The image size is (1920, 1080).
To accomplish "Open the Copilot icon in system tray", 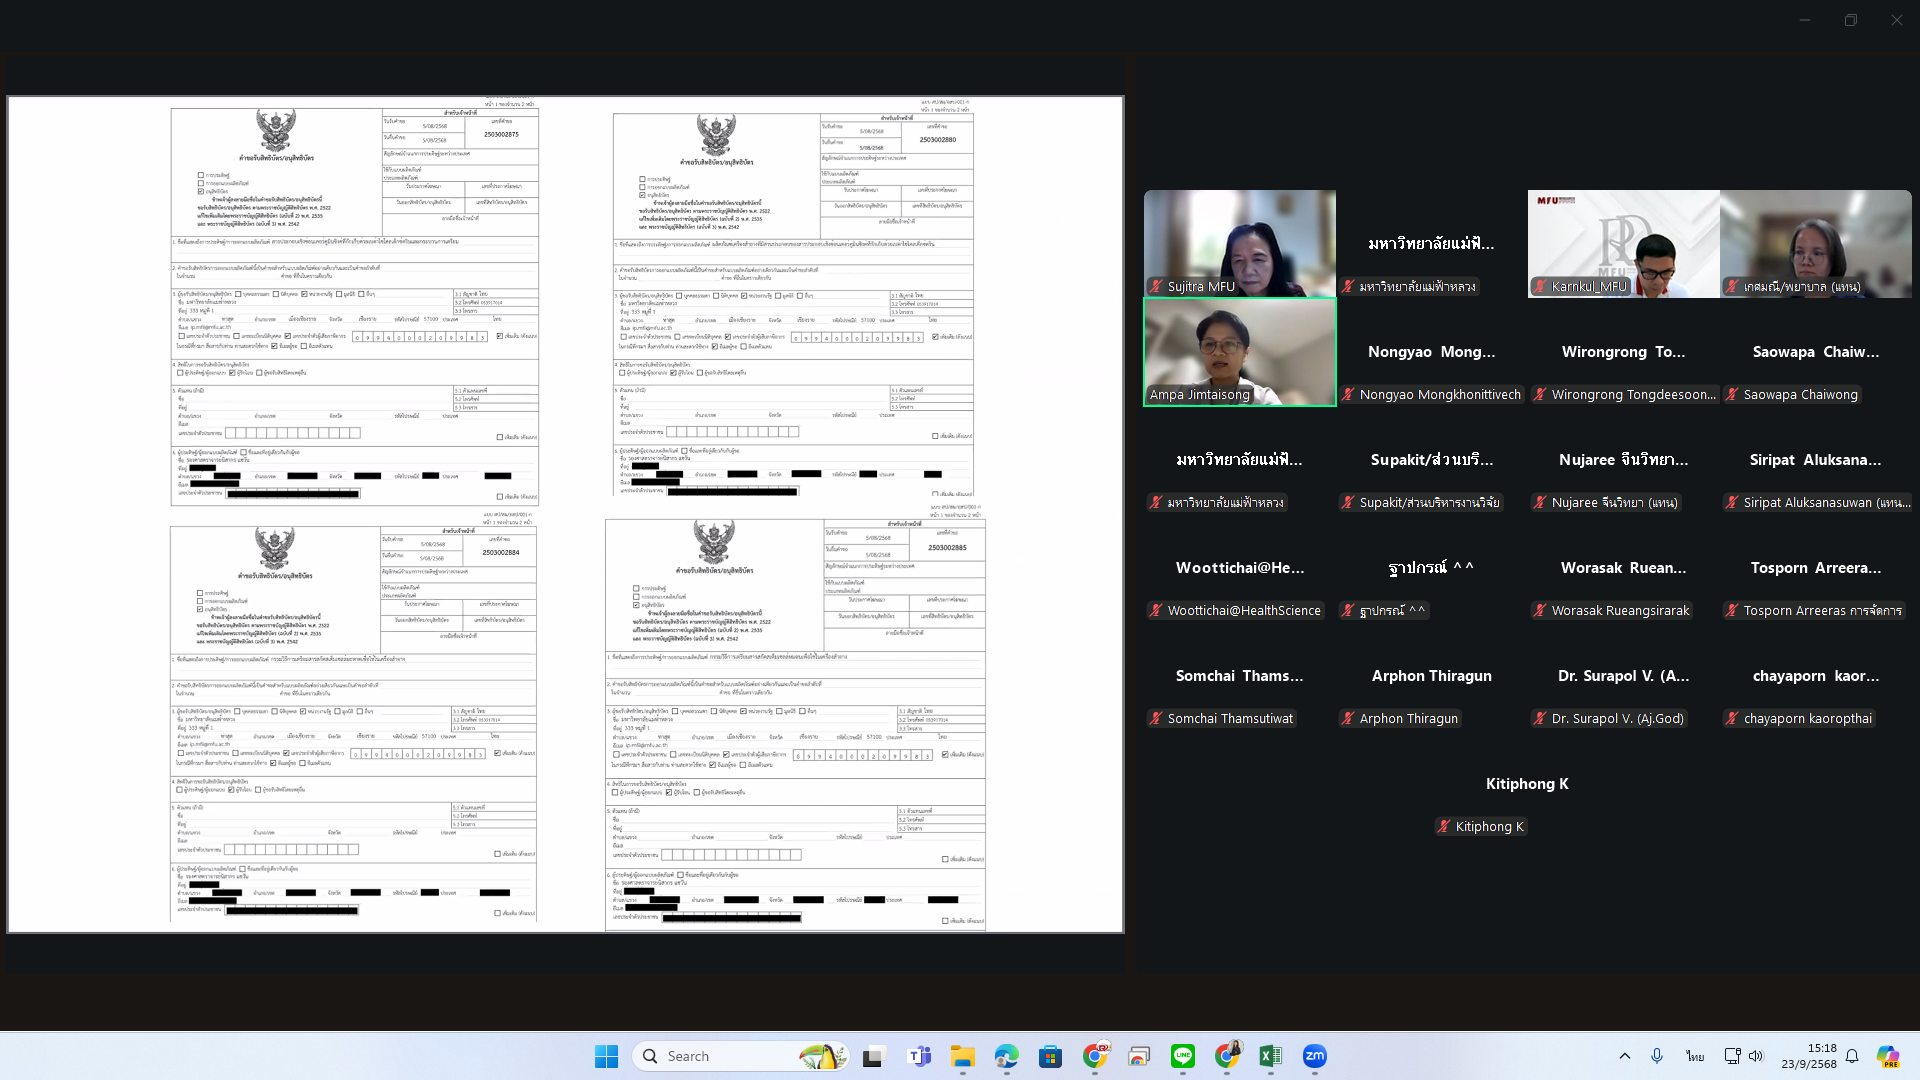I will pyautogui.click(x=1887, y=1056).
